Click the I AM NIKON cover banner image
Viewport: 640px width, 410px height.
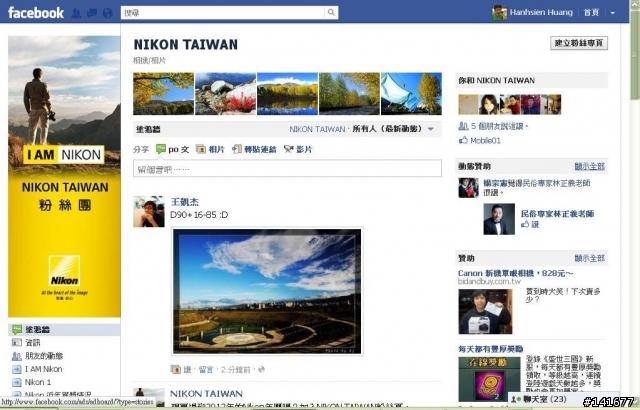click(64, 176)
